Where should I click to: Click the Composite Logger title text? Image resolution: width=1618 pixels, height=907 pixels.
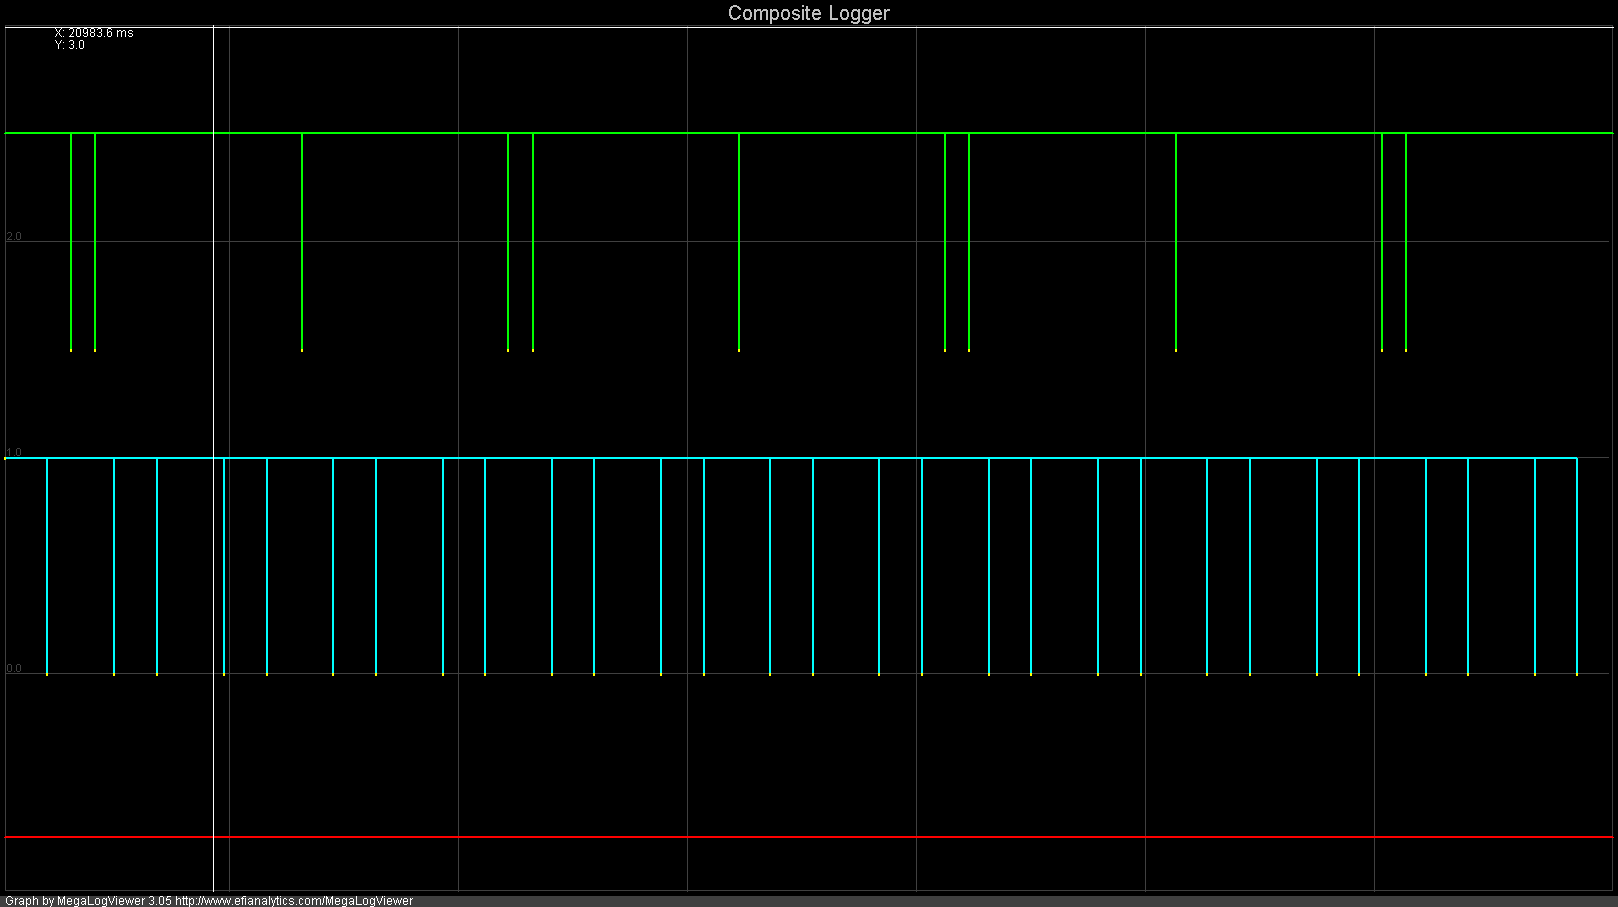tap(808, 13)
